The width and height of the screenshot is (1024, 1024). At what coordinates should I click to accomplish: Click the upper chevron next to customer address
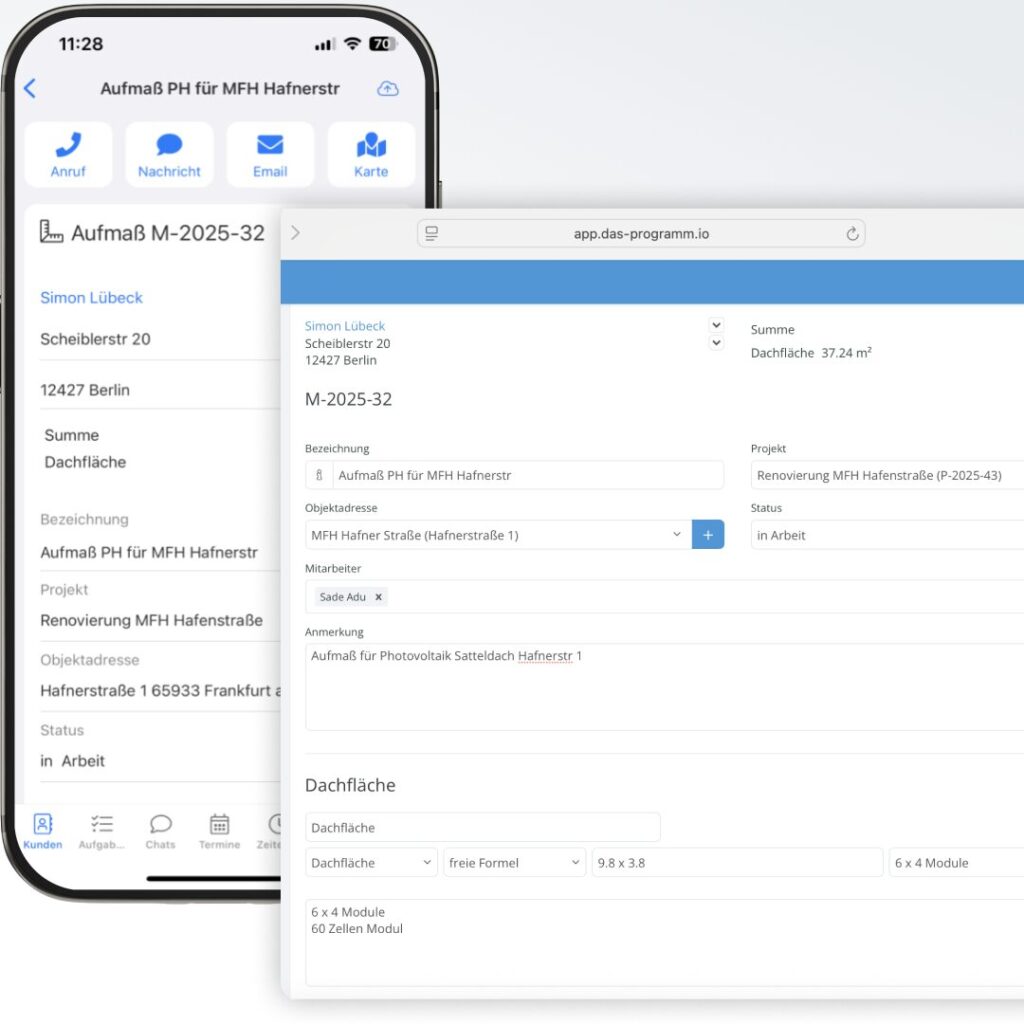(715, 325)
